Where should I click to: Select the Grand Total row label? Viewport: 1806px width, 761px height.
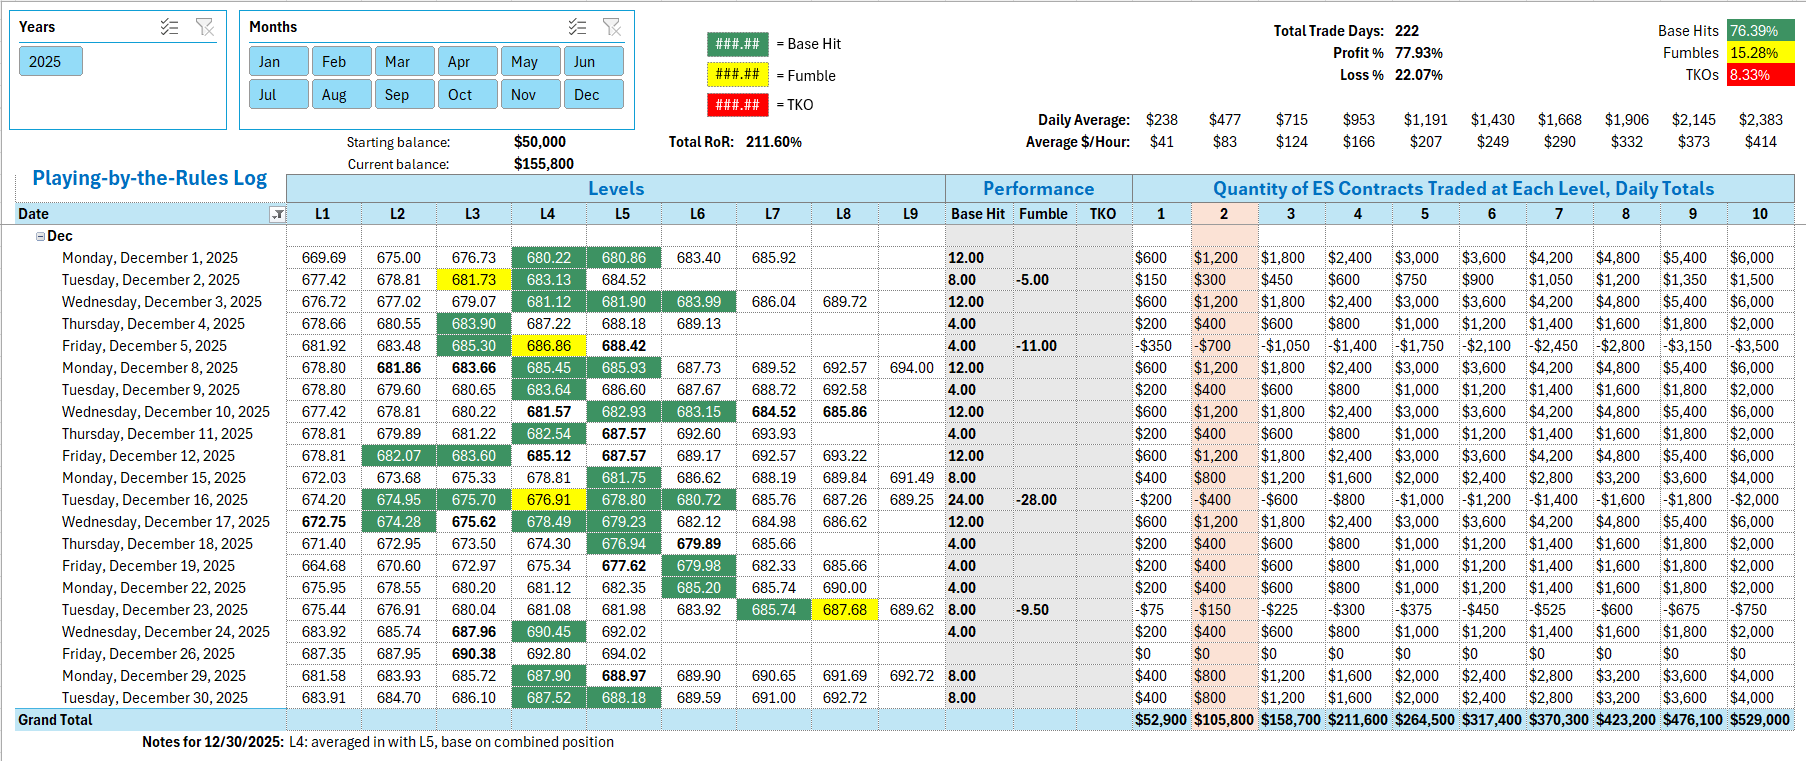tap(55, 720)
